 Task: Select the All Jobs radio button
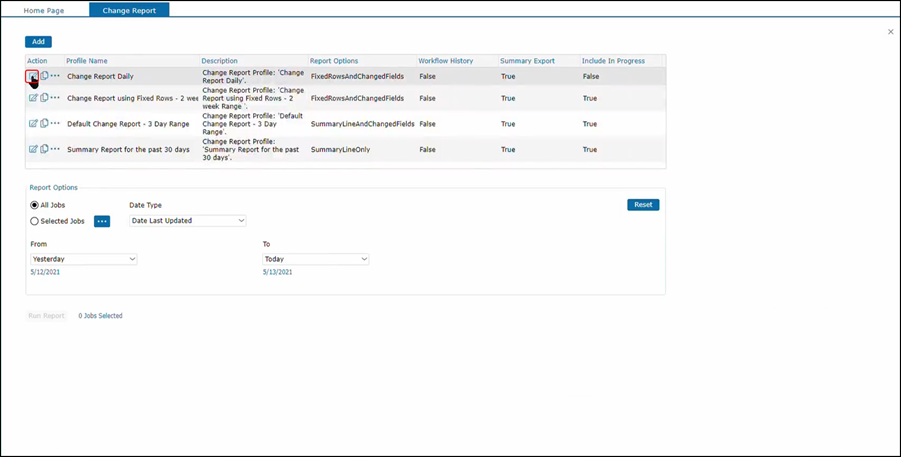[35, 205]
